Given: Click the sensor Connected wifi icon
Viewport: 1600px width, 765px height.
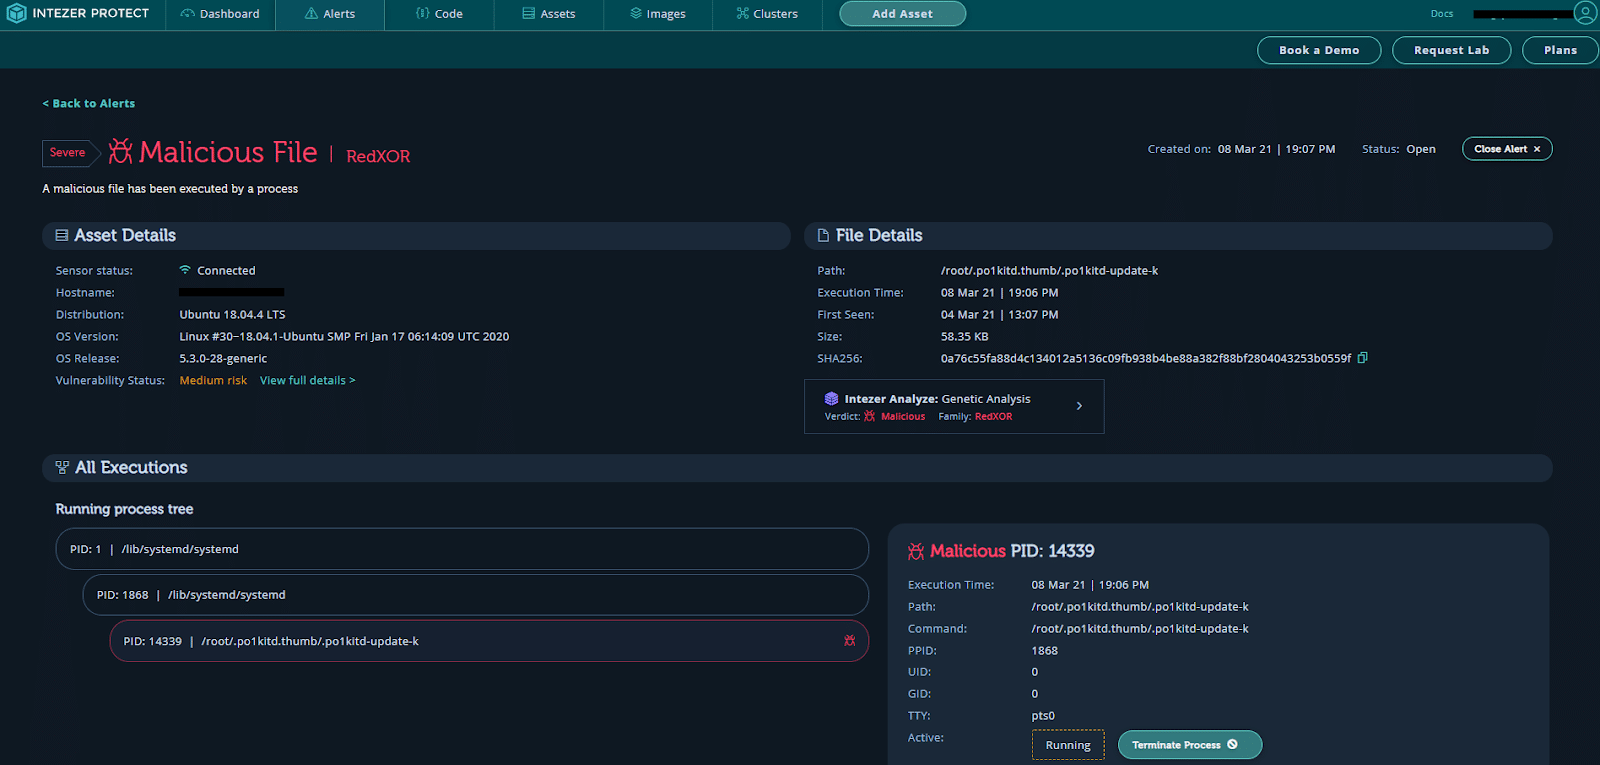Looking at the screenshot, I should click(185, 270).
